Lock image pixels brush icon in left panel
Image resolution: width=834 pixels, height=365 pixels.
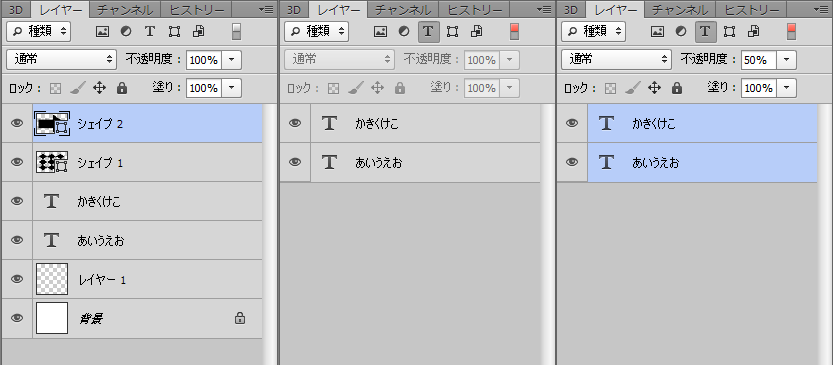click(78, 88)
